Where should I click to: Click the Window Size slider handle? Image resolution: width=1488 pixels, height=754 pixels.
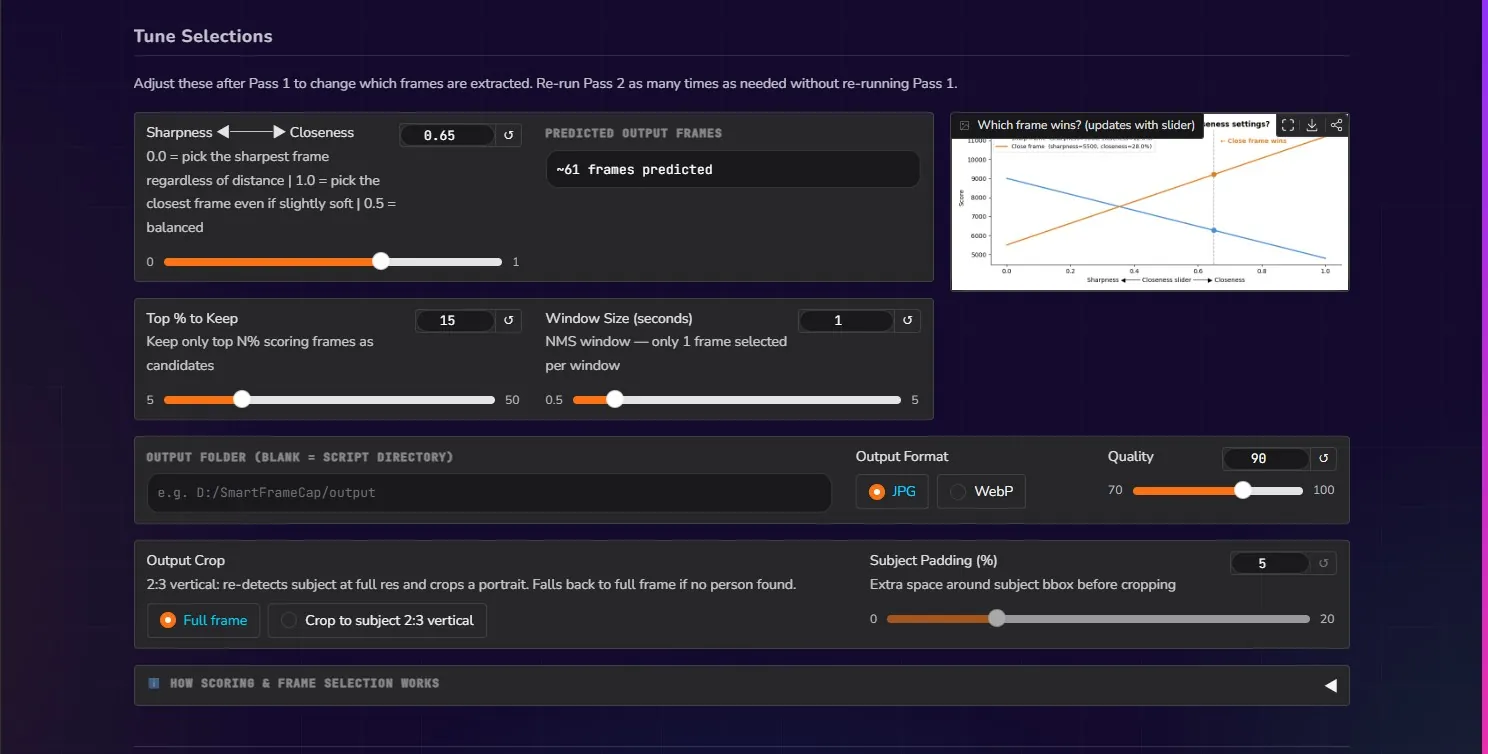click(x=615, y=400)
